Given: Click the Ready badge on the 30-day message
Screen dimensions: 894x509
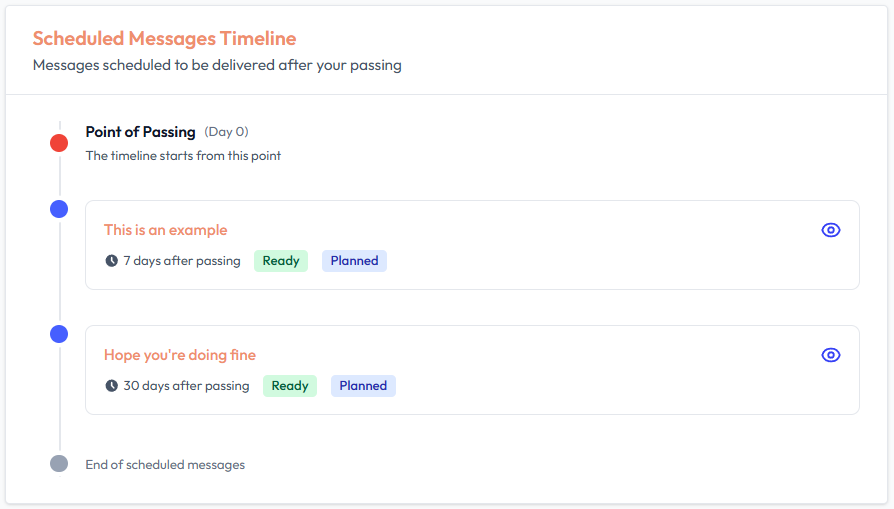Looking at the screenshot, I should click(x=290, y=386).
